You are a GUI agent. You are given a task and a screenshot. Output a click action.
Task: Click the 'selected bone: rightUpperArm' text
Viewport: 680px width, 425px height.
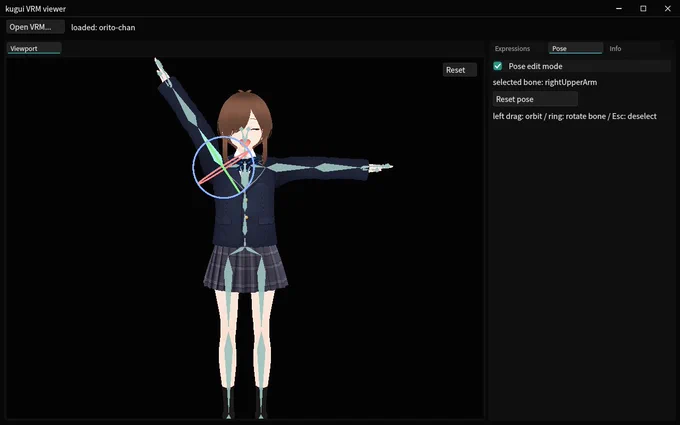point(545,82)
